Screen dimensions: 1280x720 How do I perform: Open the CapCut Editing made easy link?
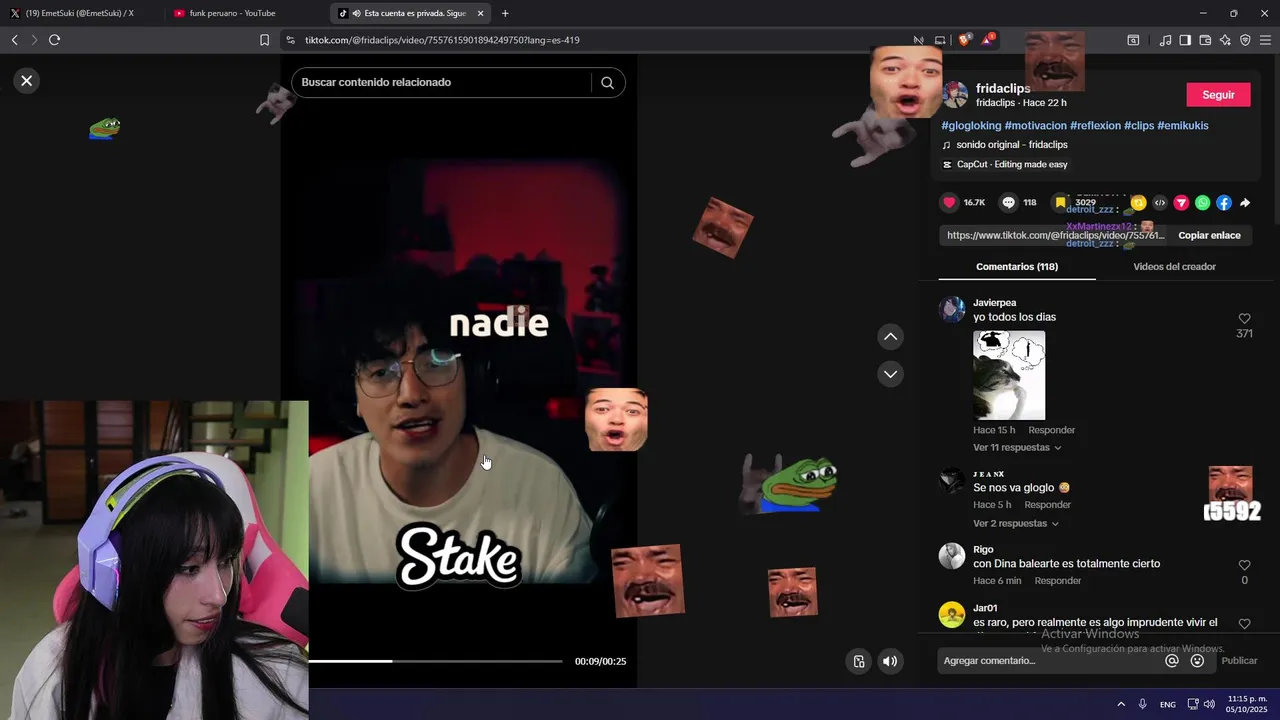(x=1012, y=165)
